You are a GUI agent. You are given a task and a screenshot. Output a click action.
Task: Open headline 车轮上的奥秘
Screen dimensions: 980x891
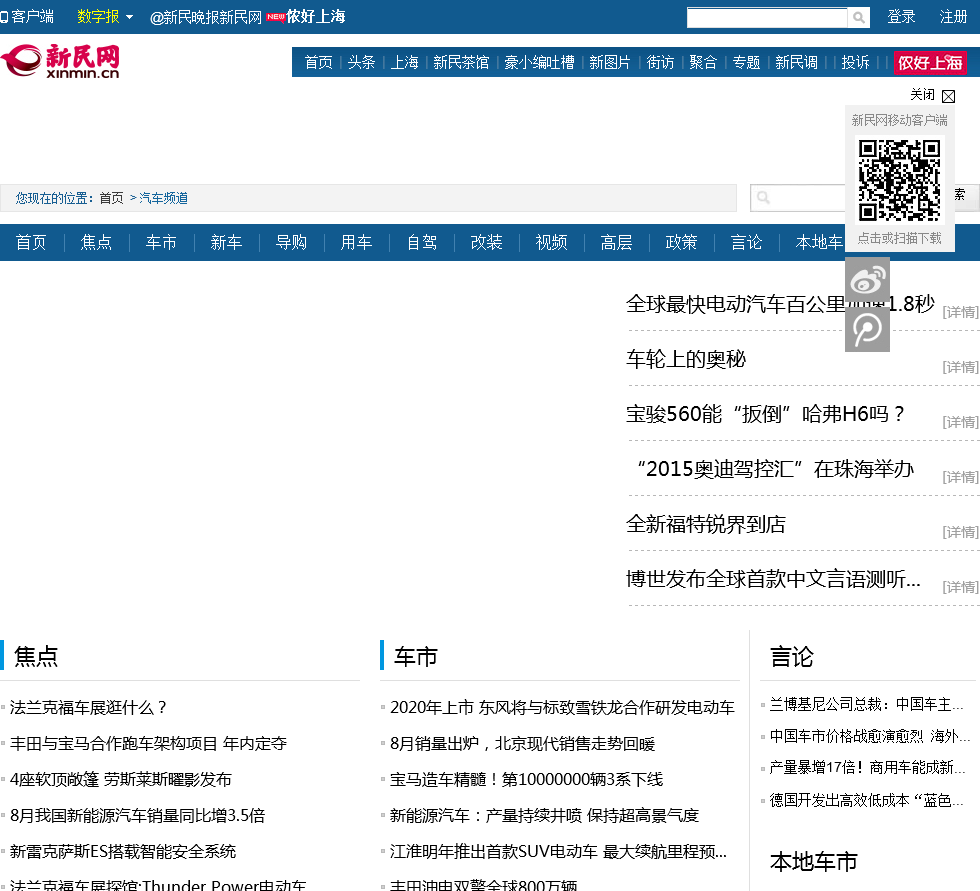tap(686, 359)
